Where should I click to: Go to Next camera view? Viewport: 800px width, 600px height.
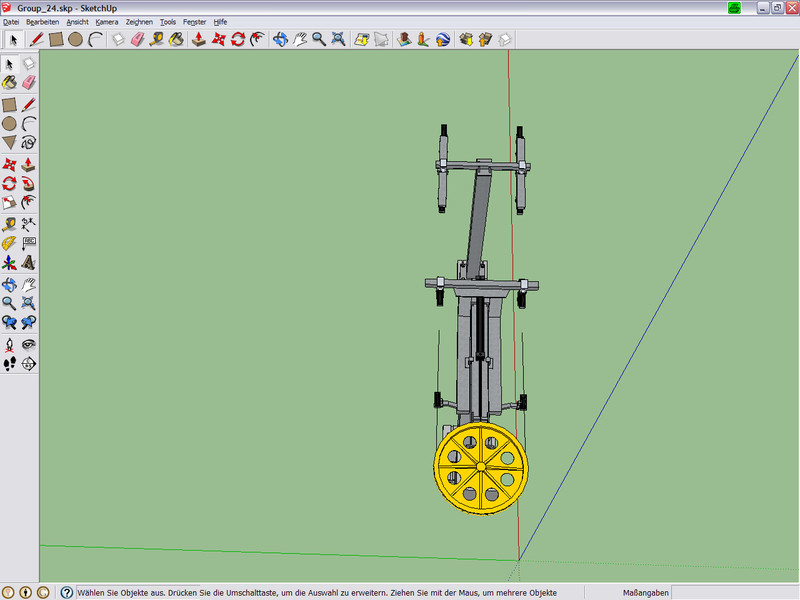coord(29,322)
